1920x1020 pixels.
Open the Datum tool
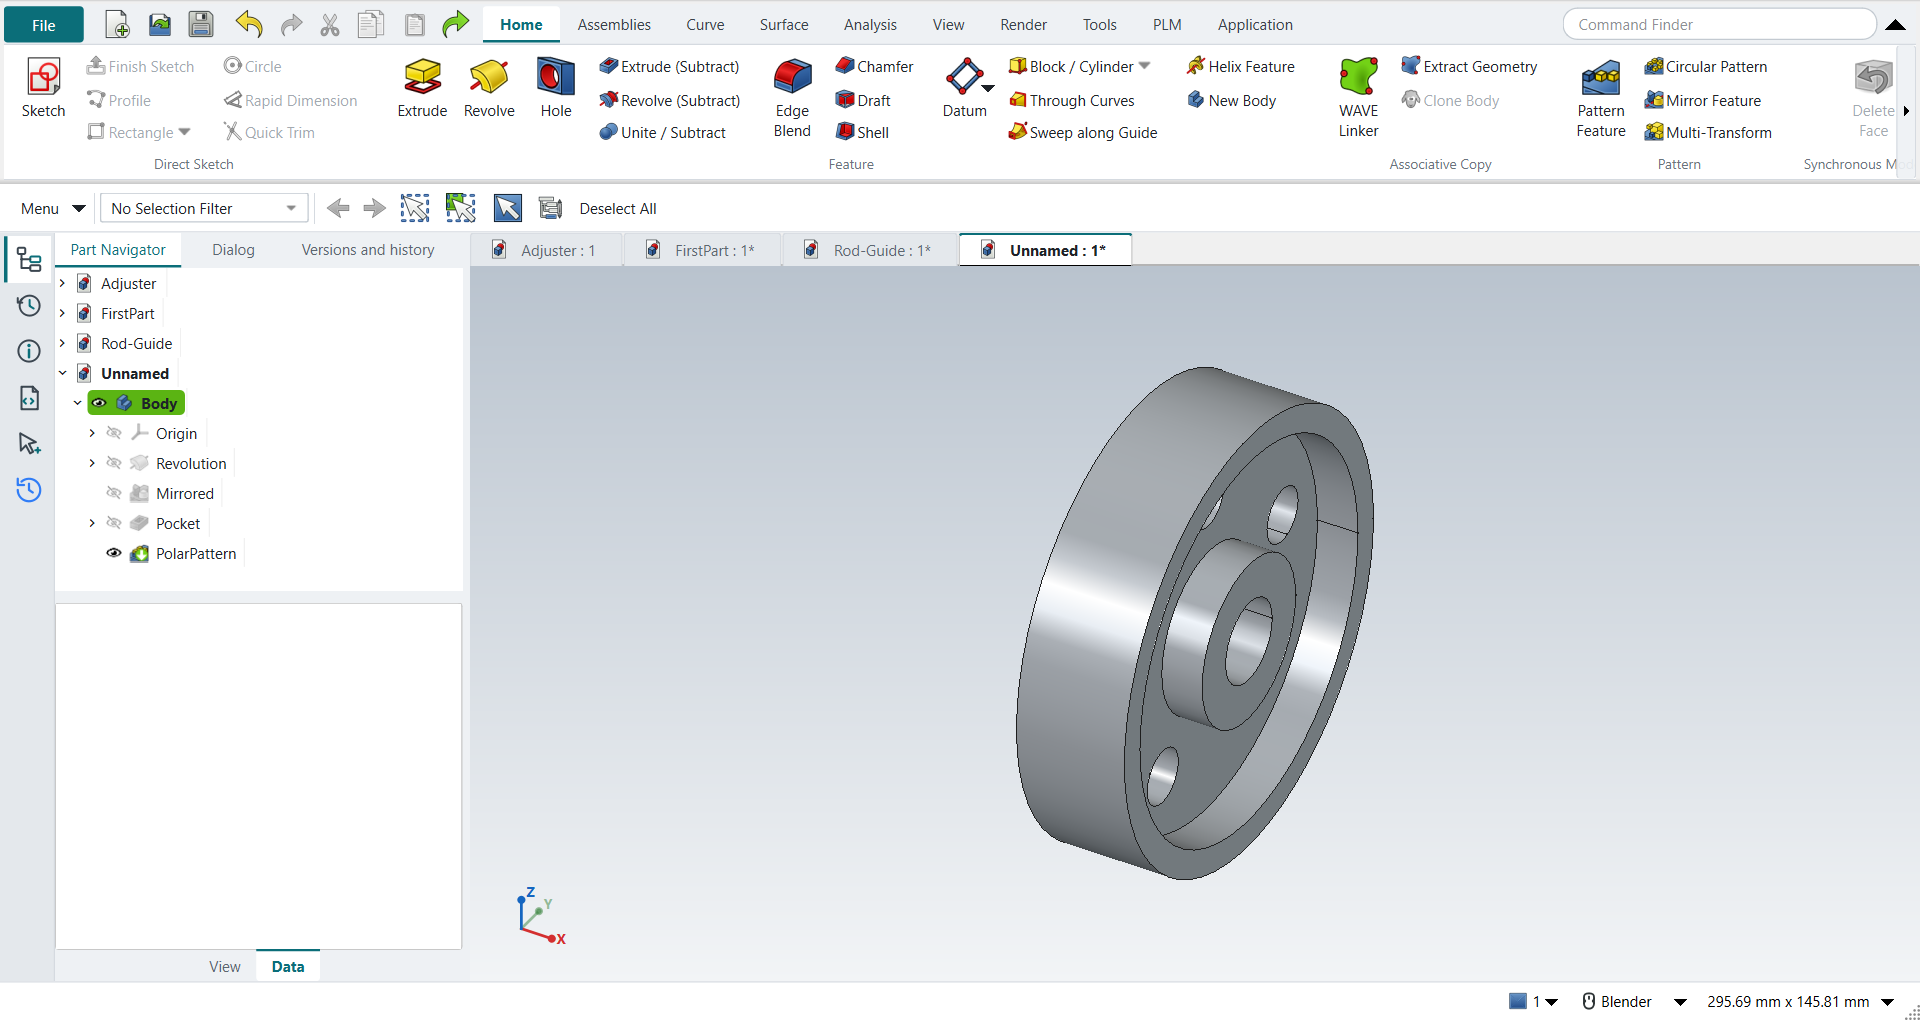[x=965, y=88]
